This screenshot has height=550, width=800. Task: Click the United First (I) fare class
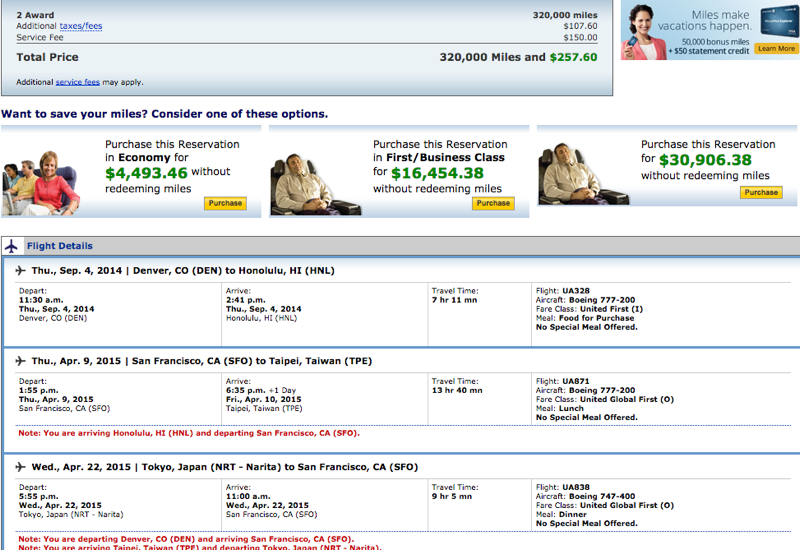point(611,309)
